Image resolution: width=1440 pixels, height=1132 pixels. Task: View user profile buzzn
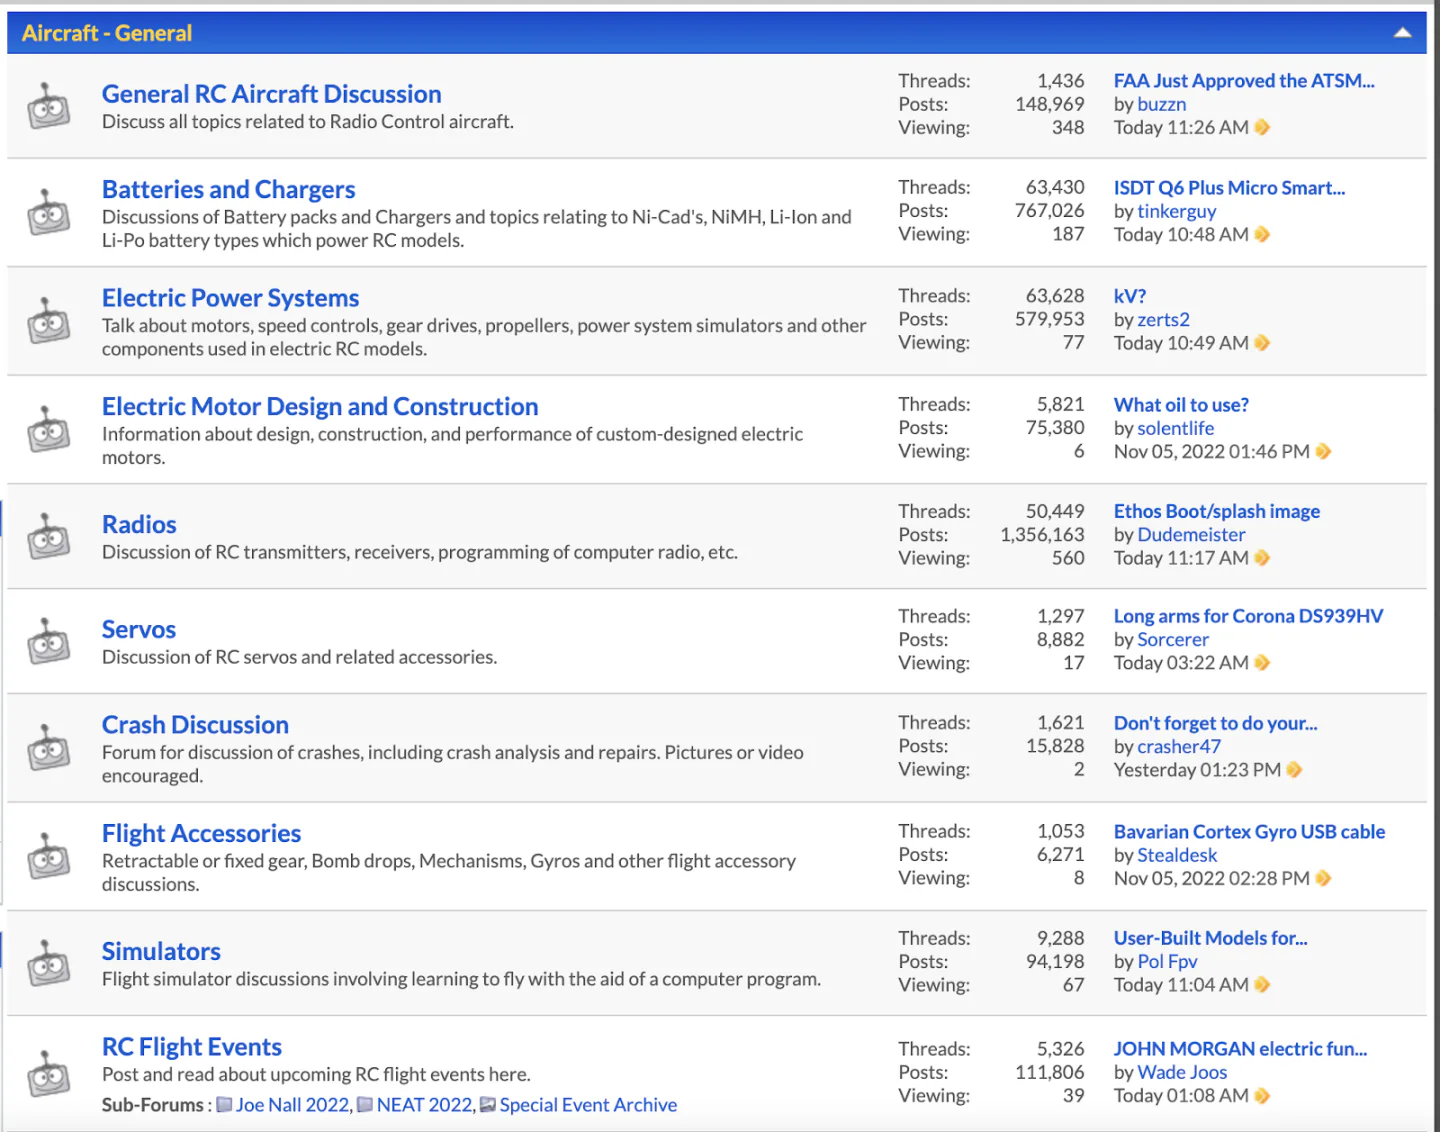click(1162, 104)
